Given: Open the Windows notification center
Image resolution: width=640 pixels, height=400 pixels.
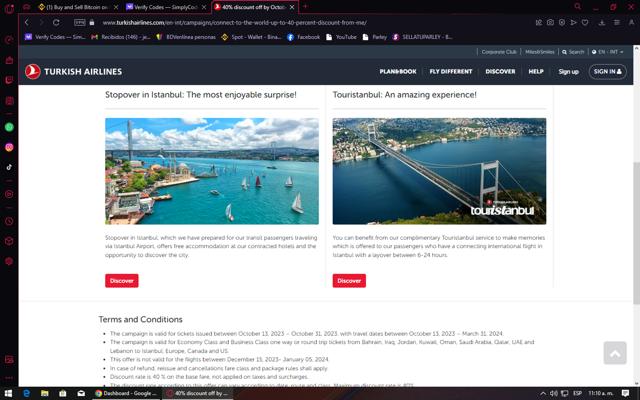Looking at the screenshot, I should pyautogui.click(x=625, y=393).
